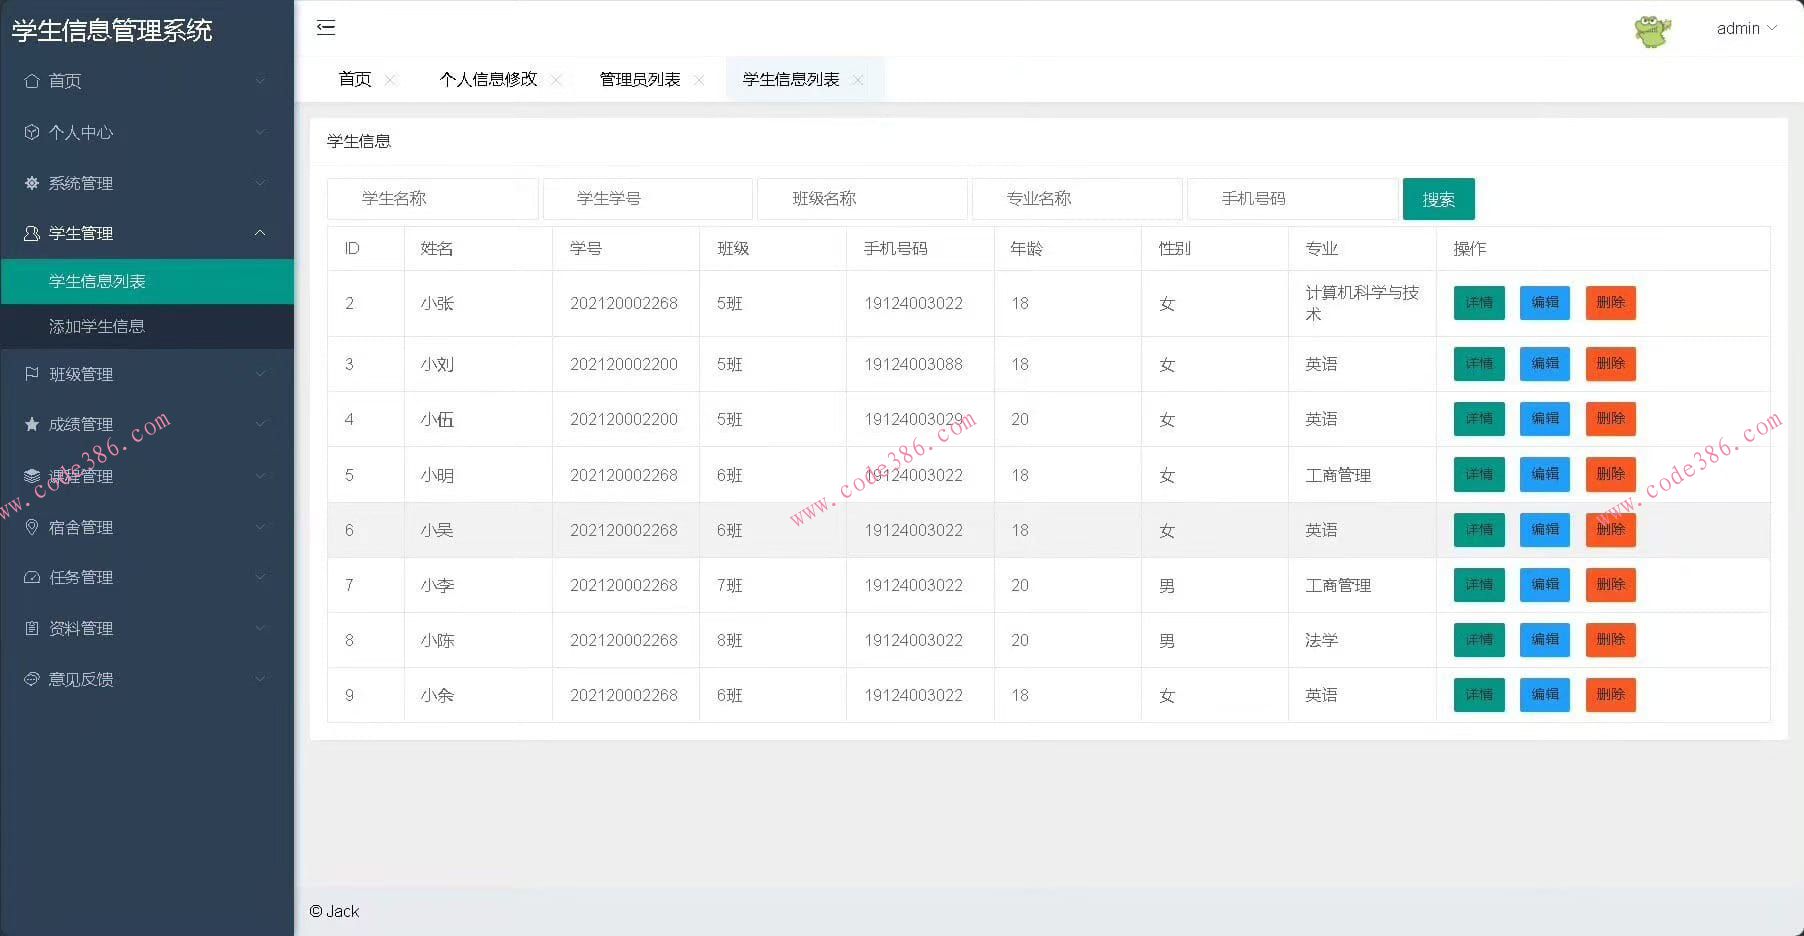
Task: Open 系统管理 via its gear icon
Action: click(x=31, y=183)
